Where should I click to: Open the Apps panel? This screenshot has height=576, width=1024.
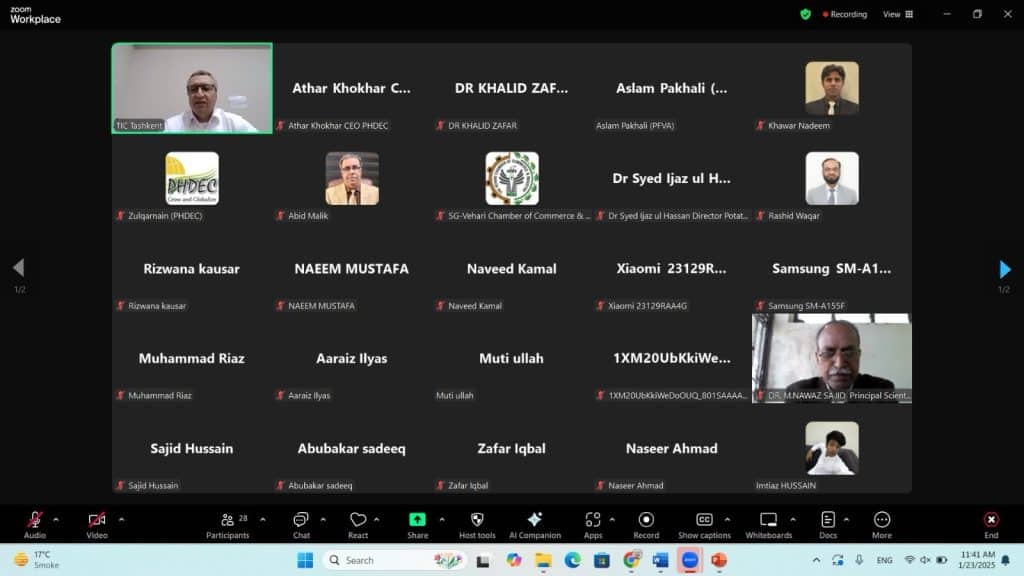pyautogui.click(x=593, y=521)
